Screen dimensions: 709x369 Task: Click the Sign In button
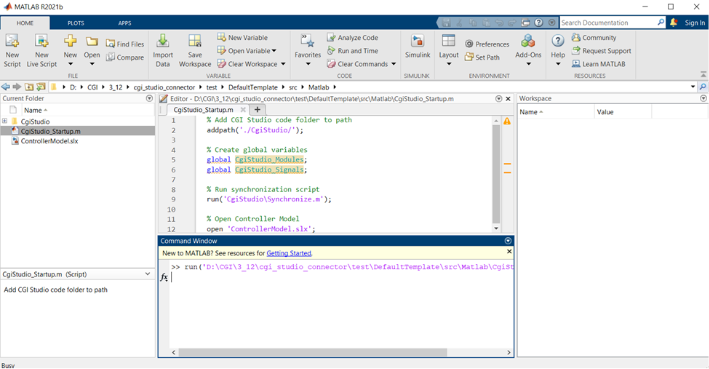pyautogui.click(x=695, y=23)
